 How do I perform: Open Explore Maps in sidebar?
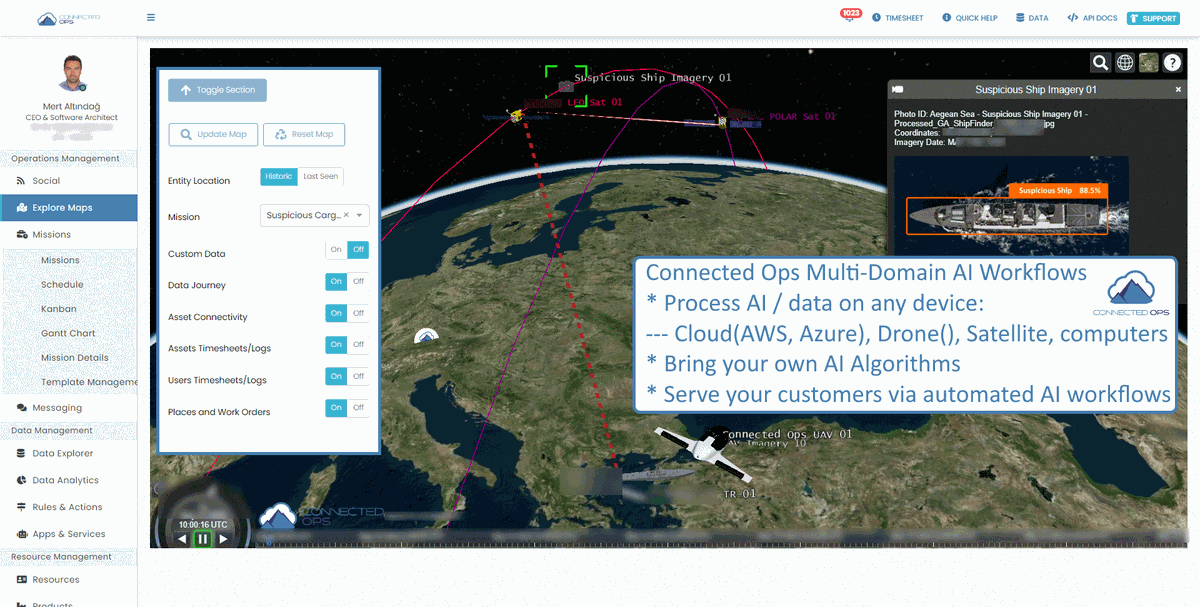coord(68,208)
